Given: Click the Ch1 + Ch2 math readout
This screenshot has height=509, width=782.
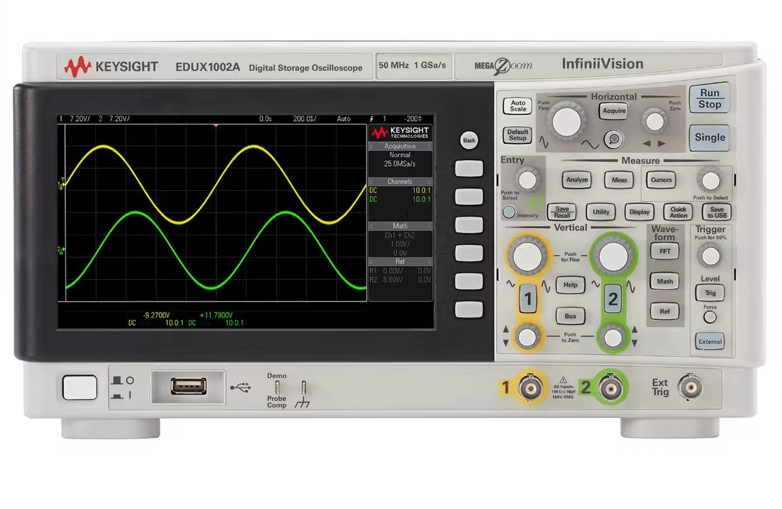Looking at the screenshot, I should coord(399,235).
